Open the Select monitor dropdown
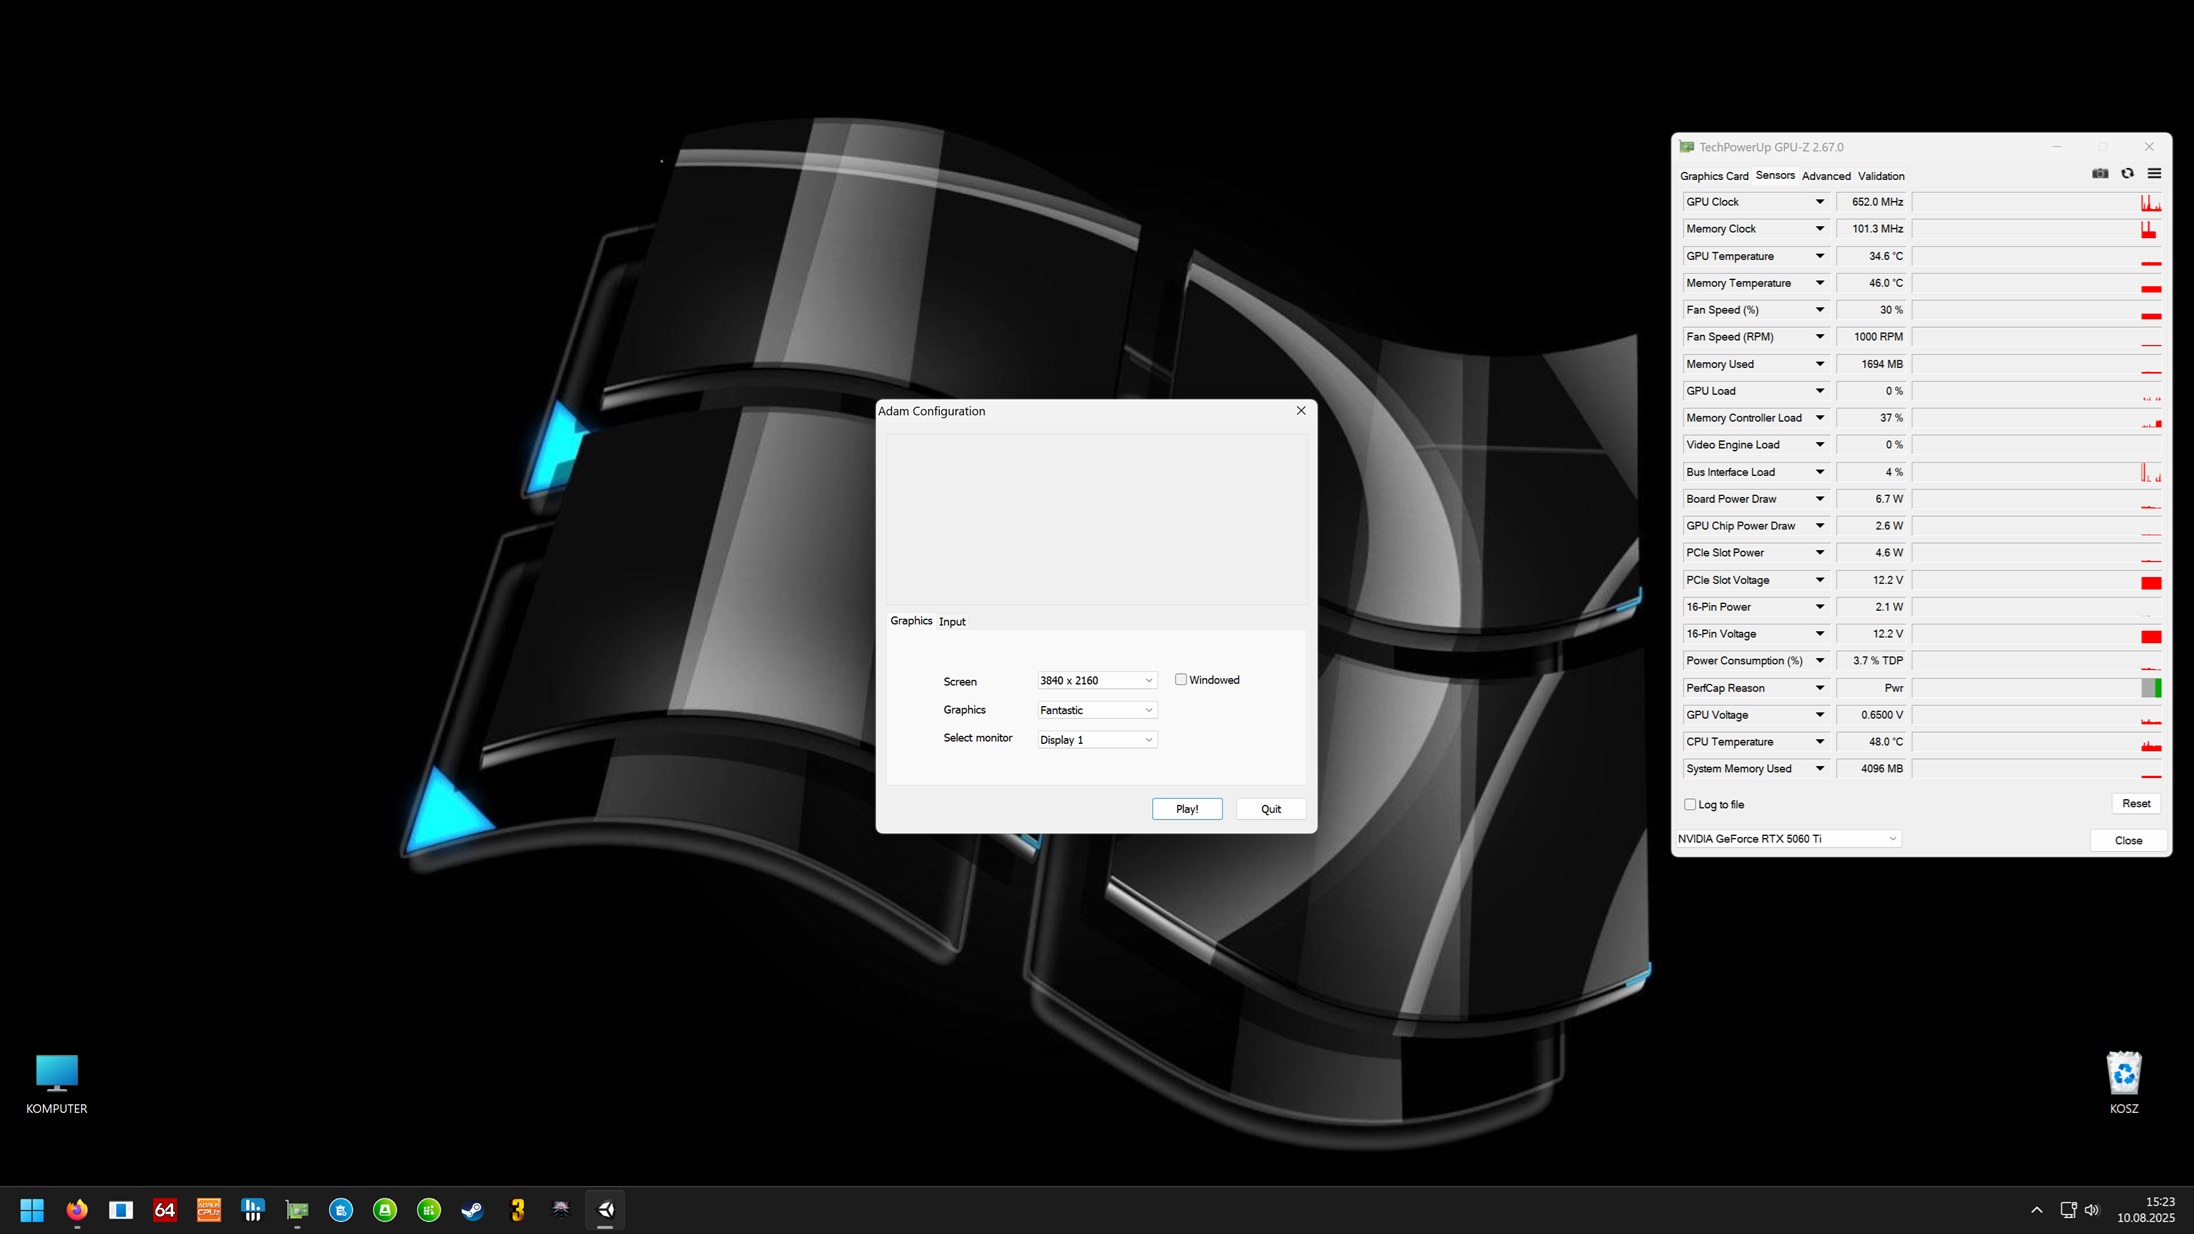 (x=1097, y=740)
